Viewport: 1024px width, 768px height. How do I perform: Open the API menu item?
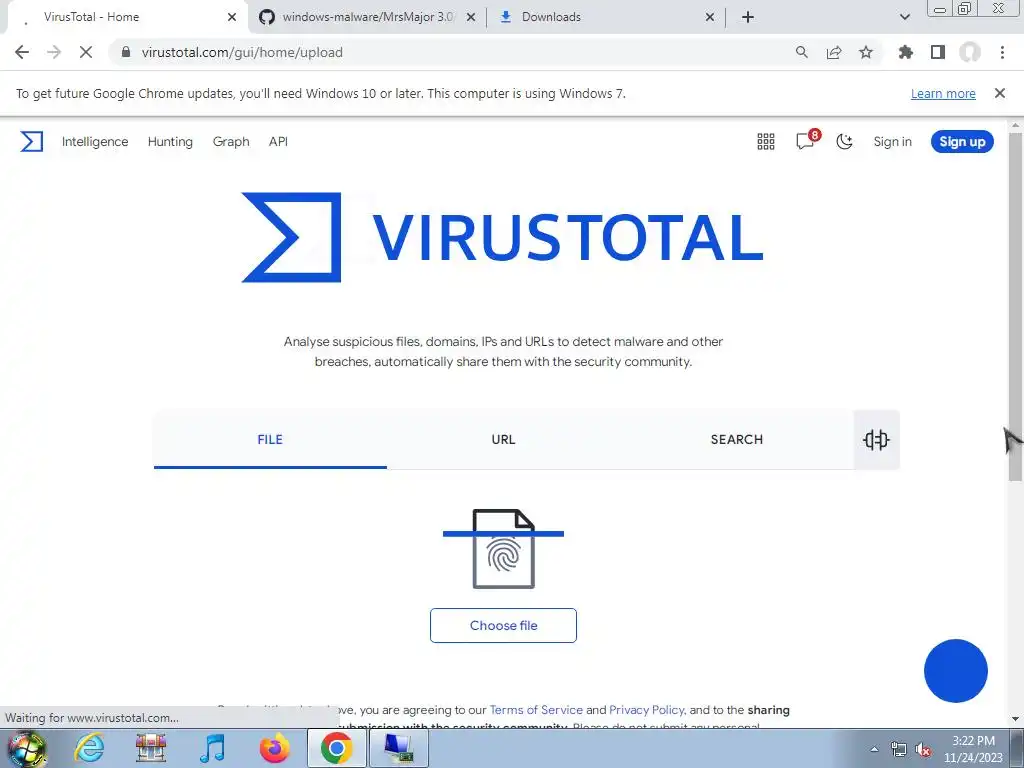[278, 142]
